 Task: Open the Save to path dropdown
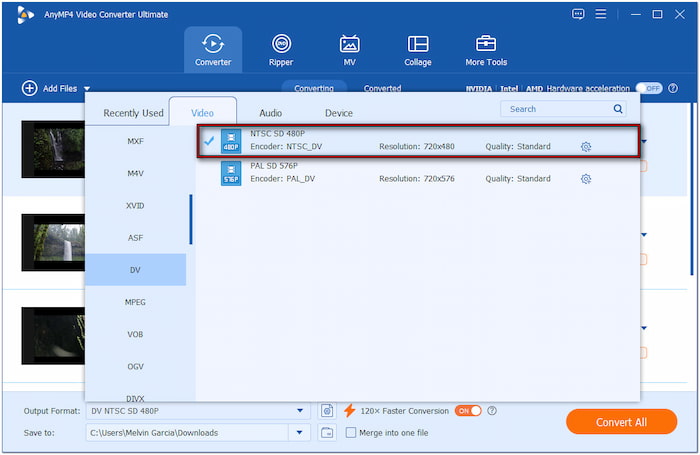coord(300,433)
